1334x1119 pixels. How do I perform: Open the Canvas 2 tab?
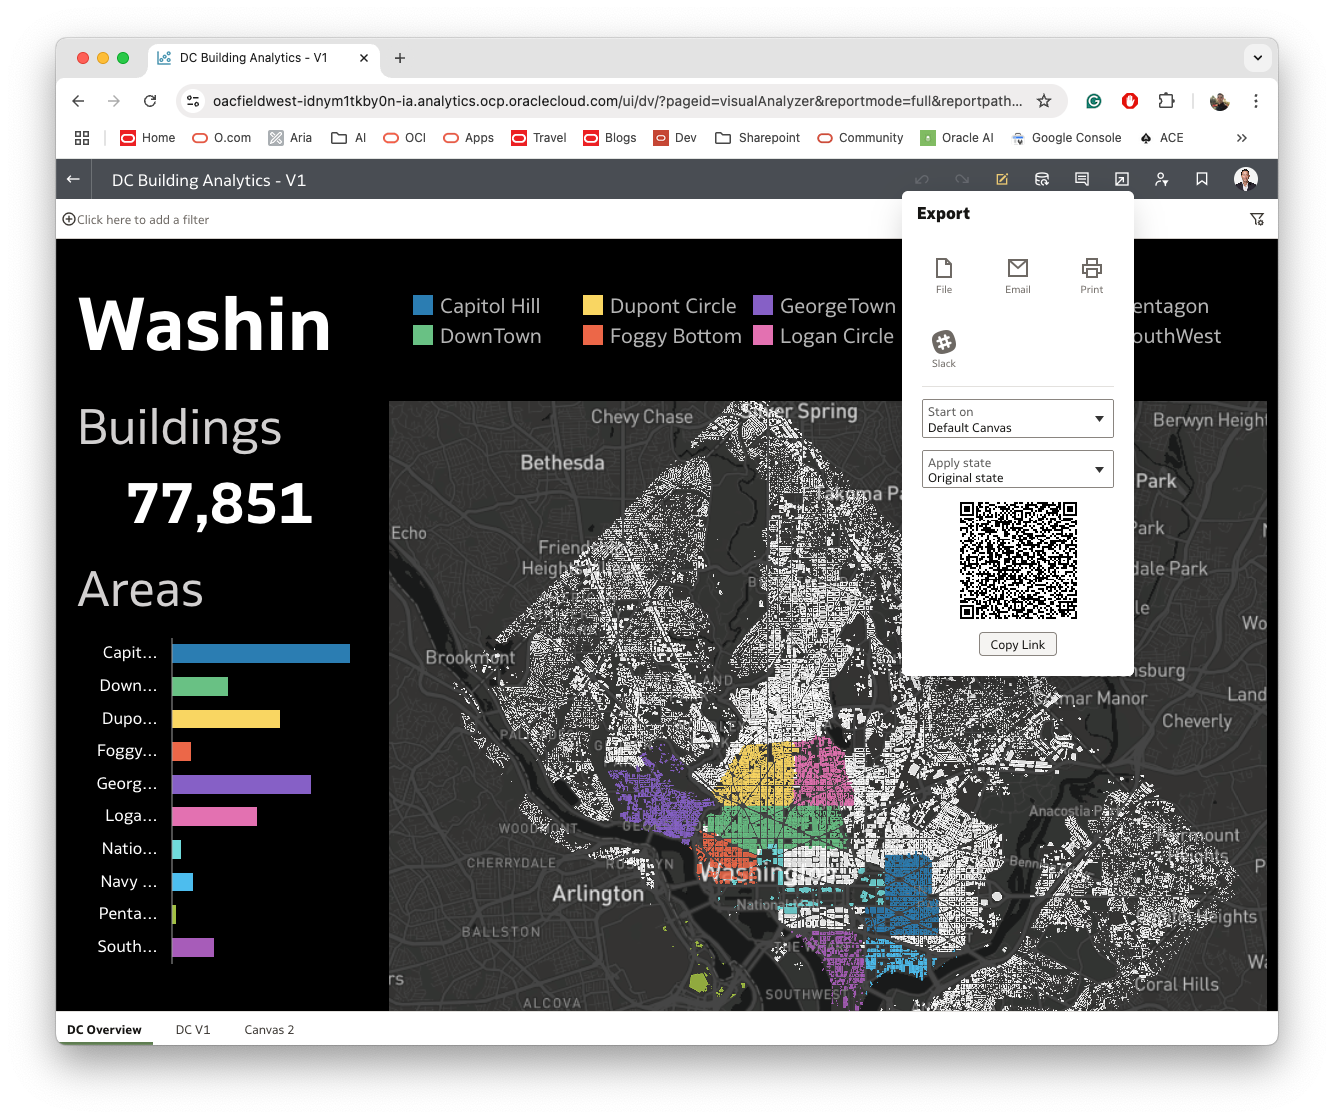point(269,1030)
